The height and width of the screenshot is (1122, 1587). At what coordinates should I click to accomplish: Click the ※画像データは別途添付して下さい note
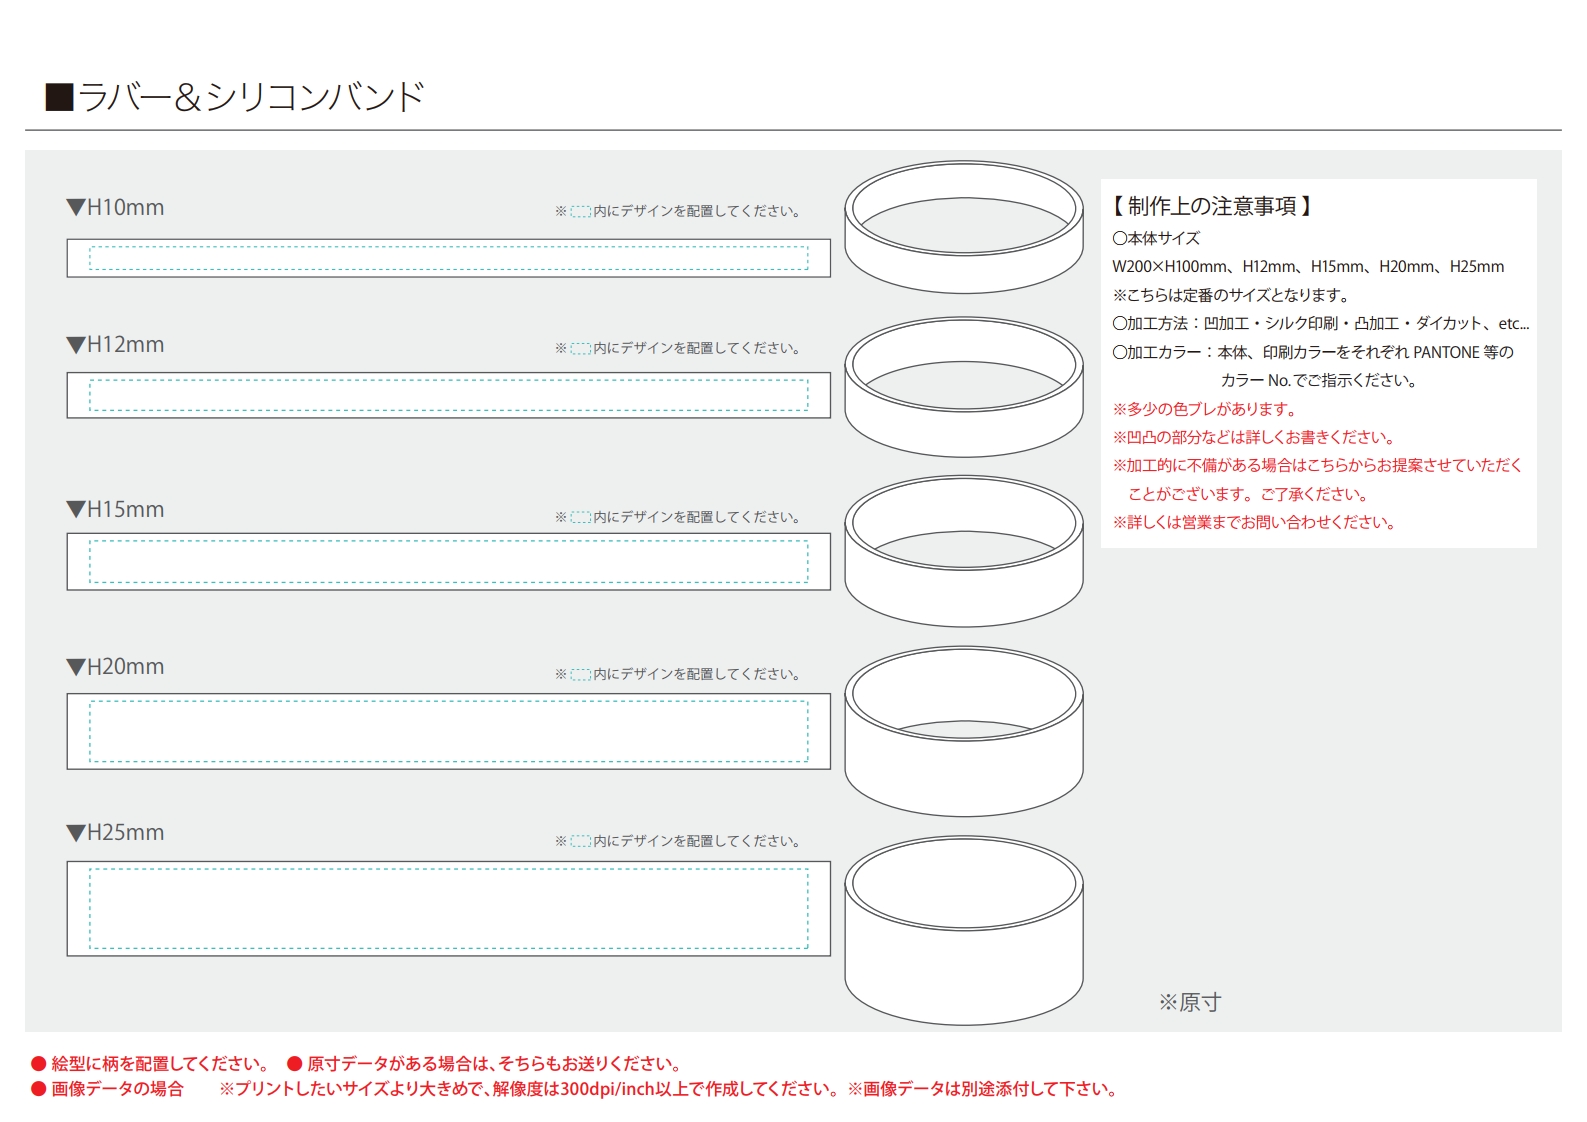[x=984, y=1089]
